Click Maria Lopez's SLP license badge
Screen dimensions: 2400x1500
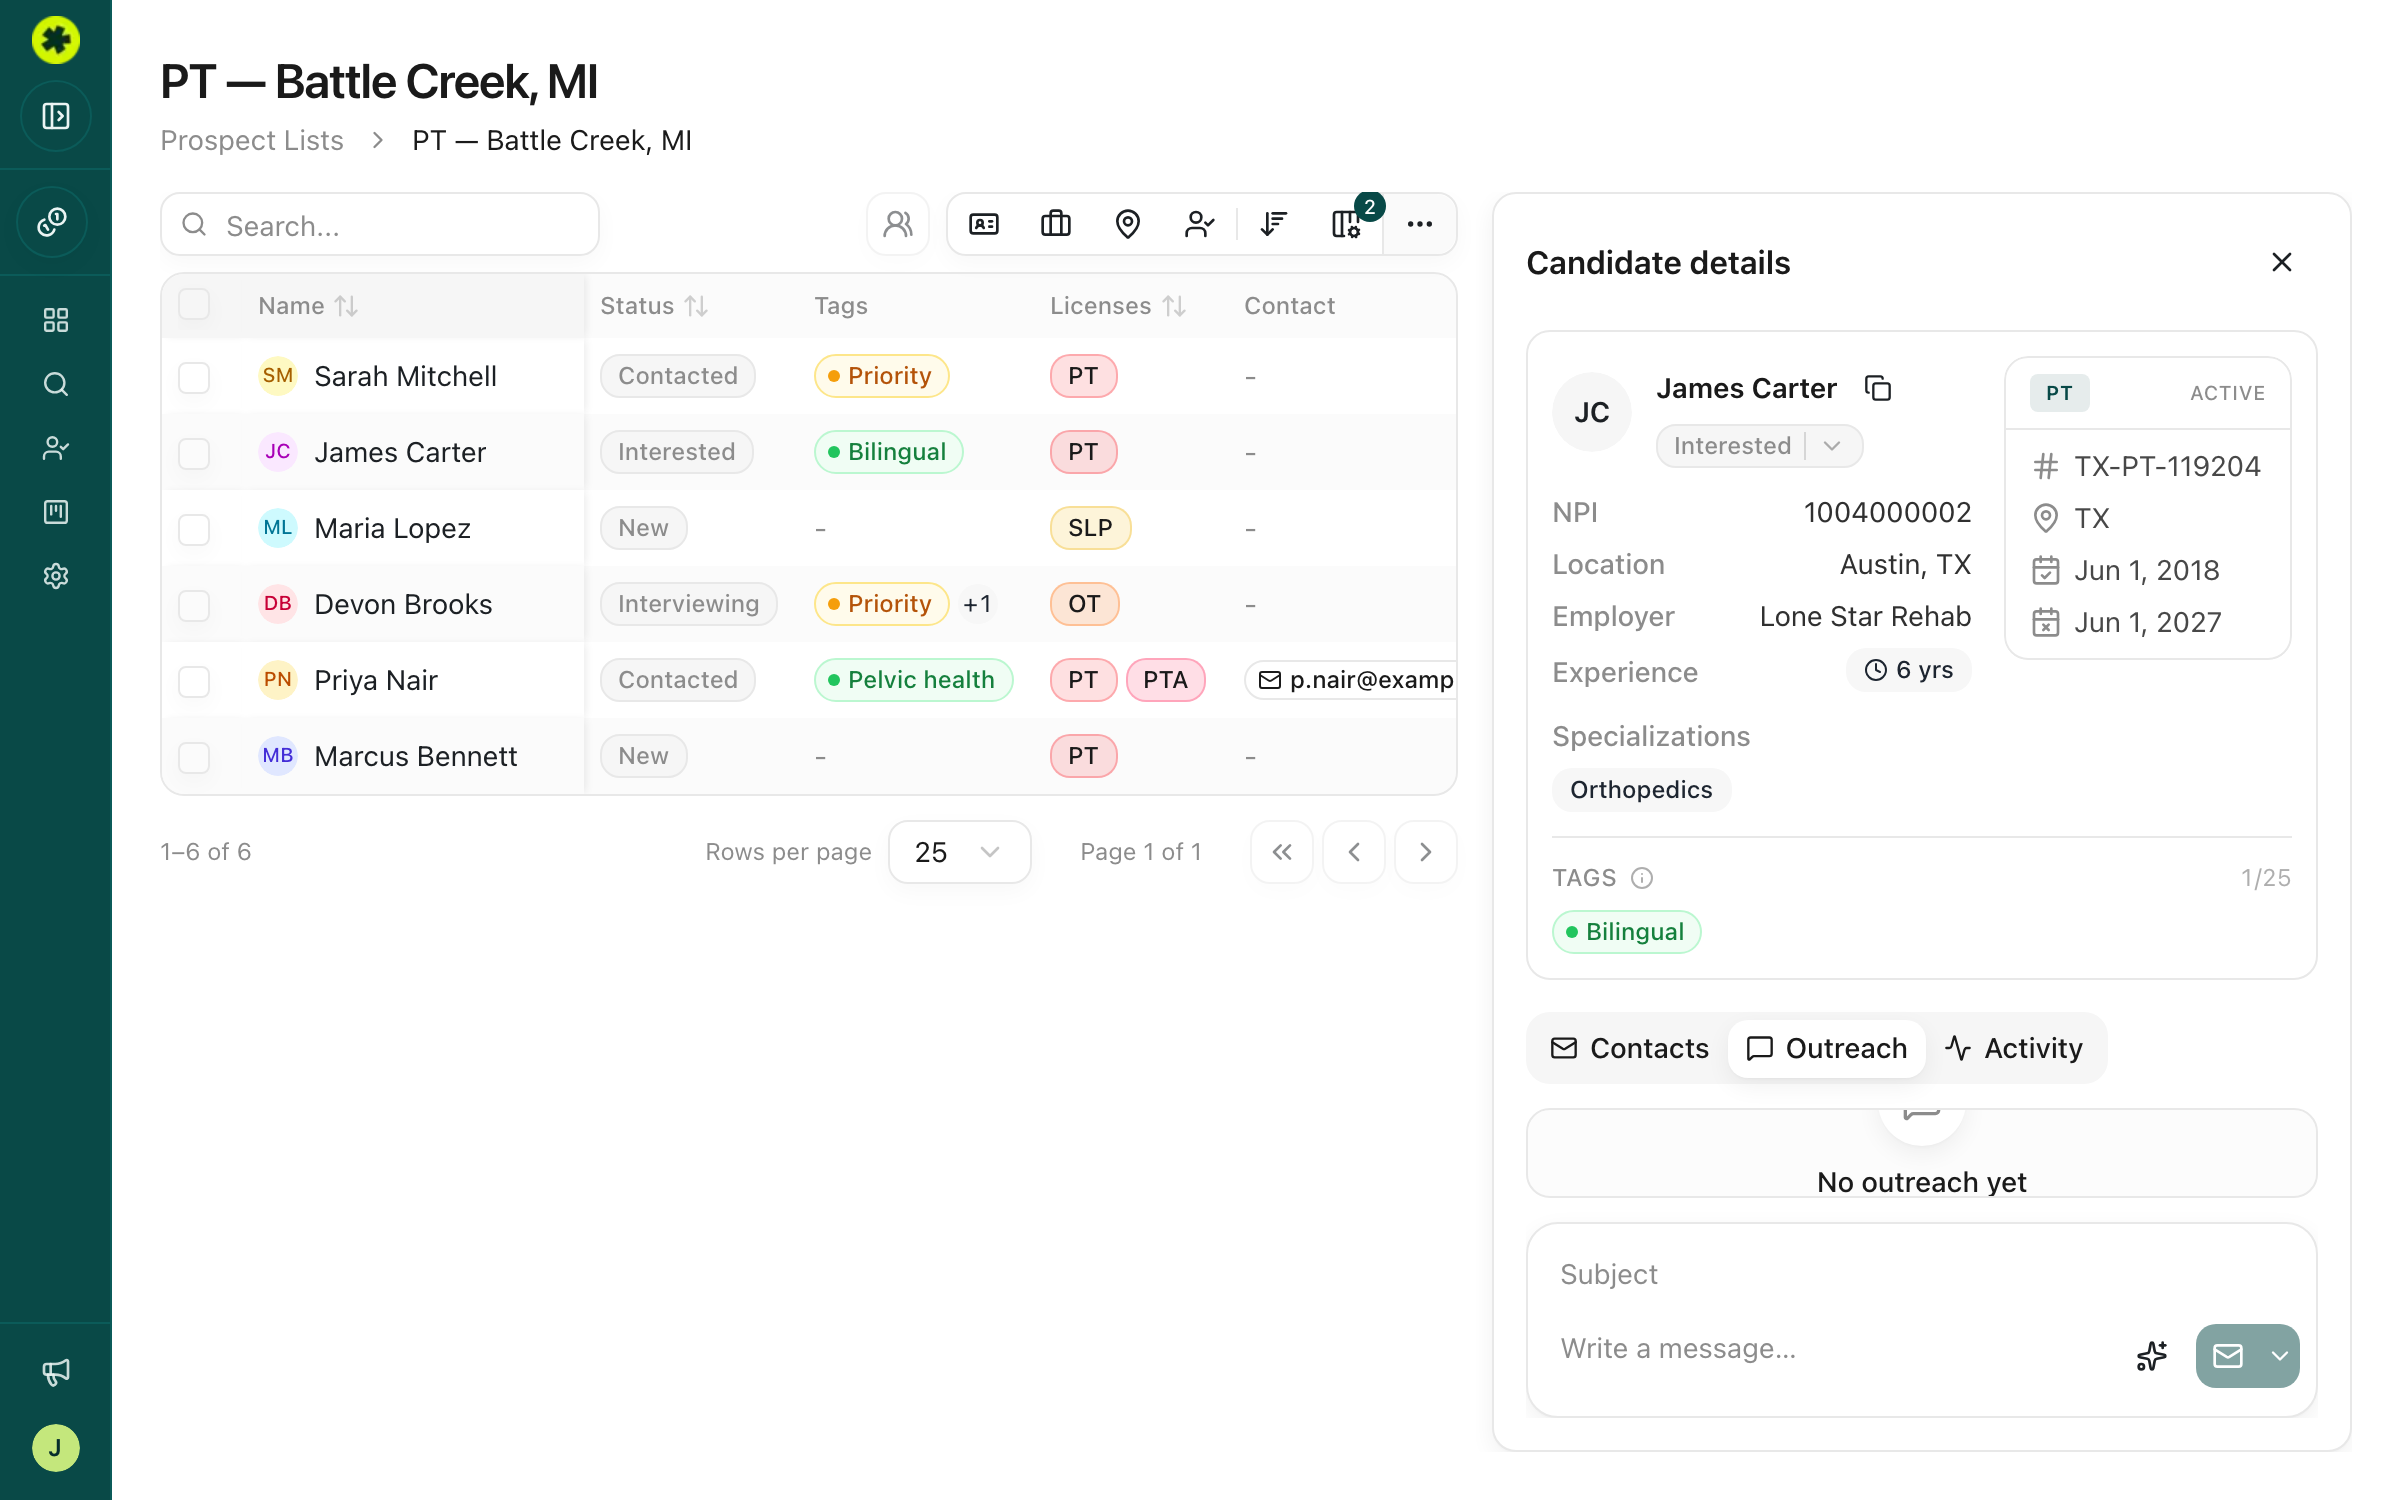pyautogui.click(x=1090, y=528)
